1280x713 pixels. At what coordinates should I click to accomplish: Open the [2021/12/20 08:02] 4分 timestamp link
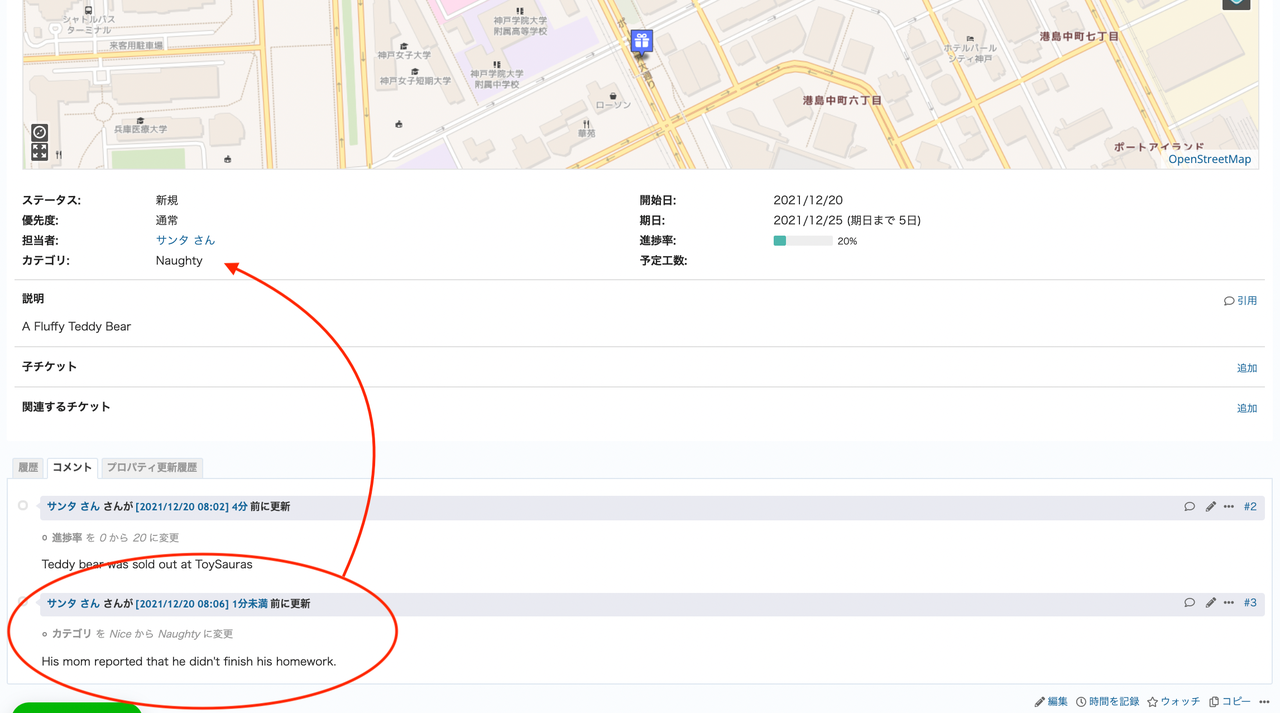tap(191, 507)
